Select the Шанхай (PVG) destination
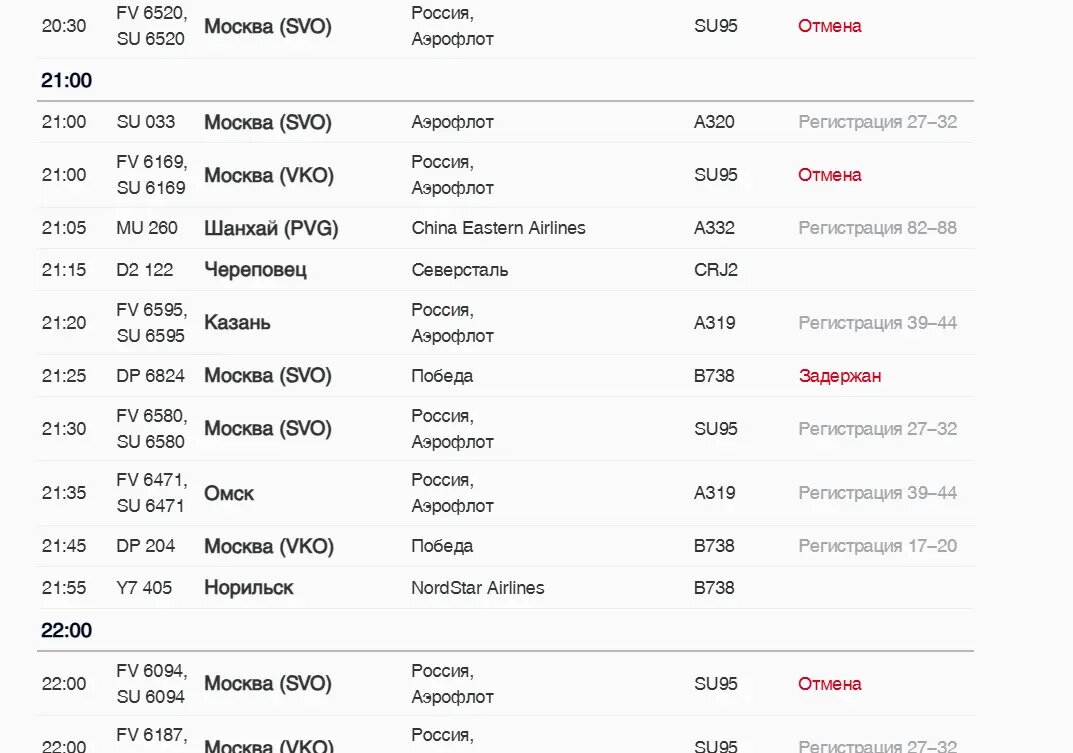1073x753 pixels. click(271, 228)
